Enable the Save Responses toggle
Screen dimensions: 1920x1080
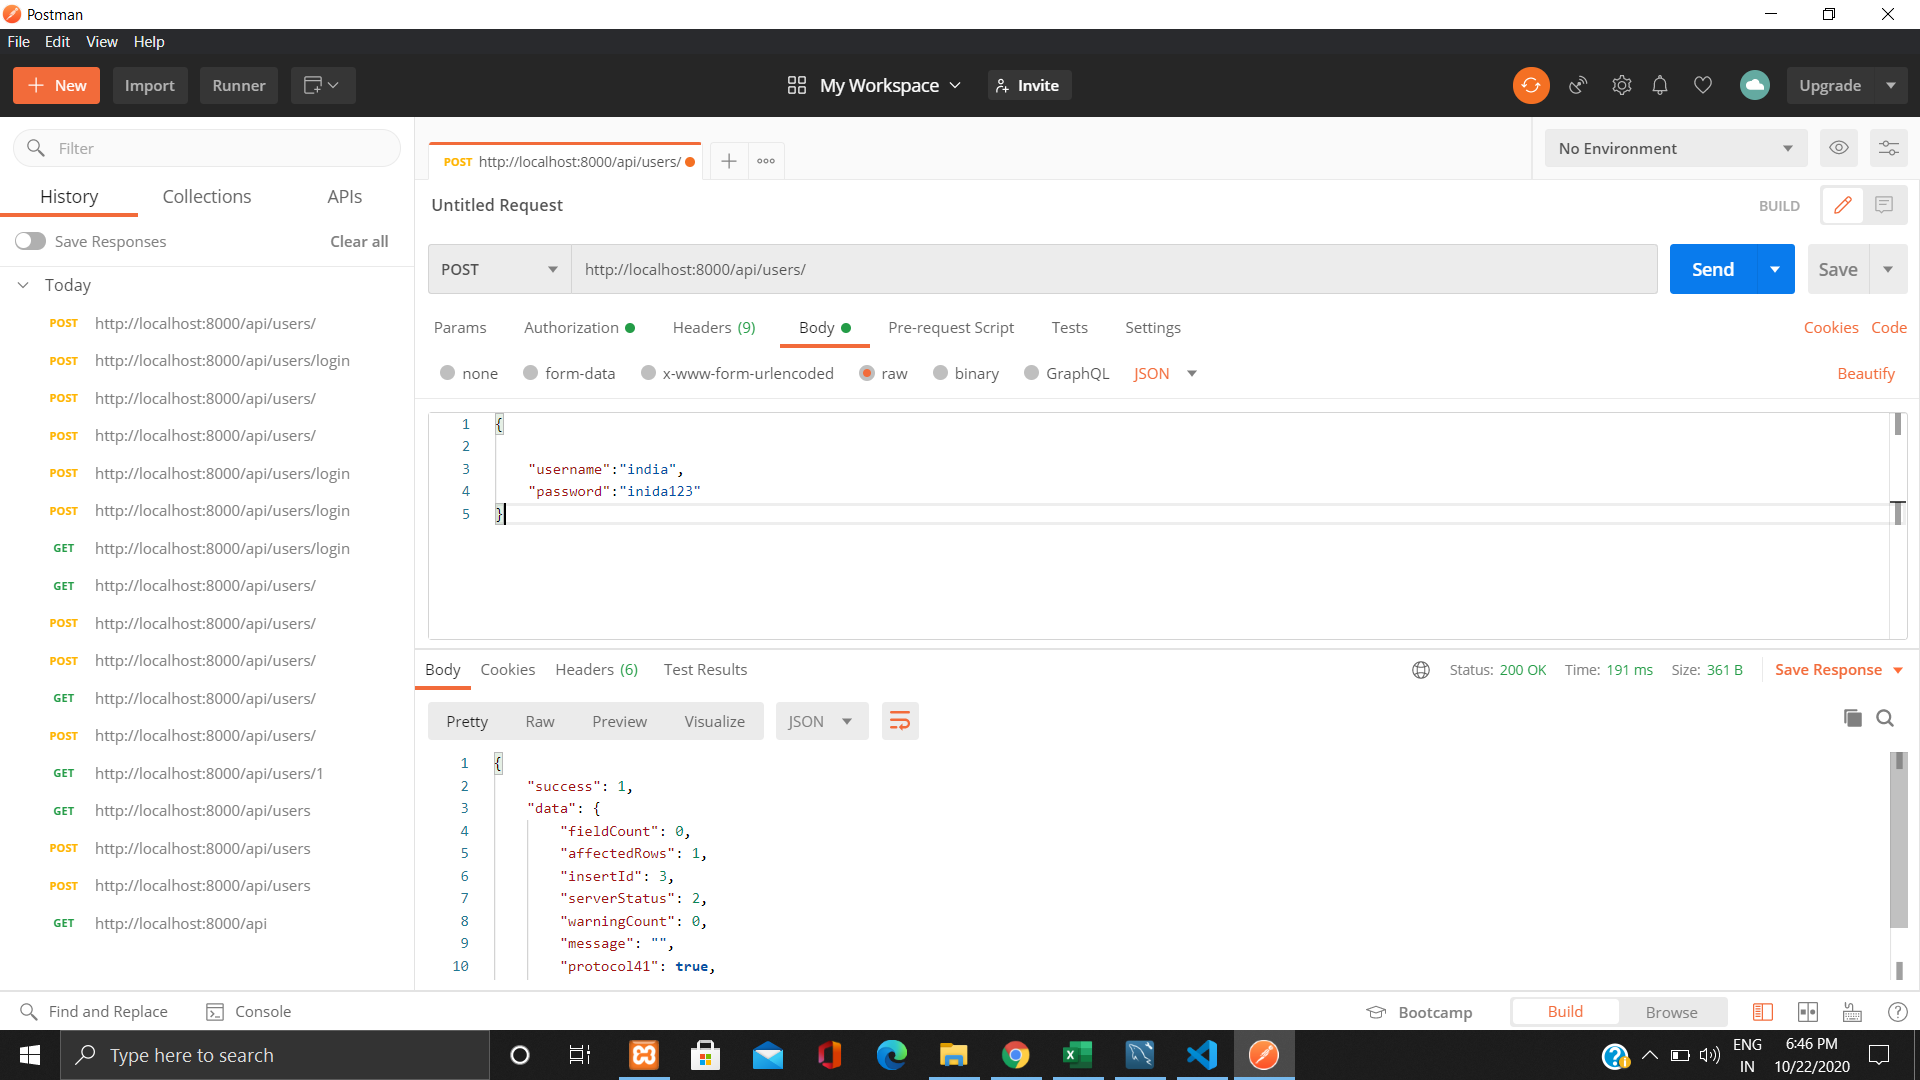pos(30,241)
